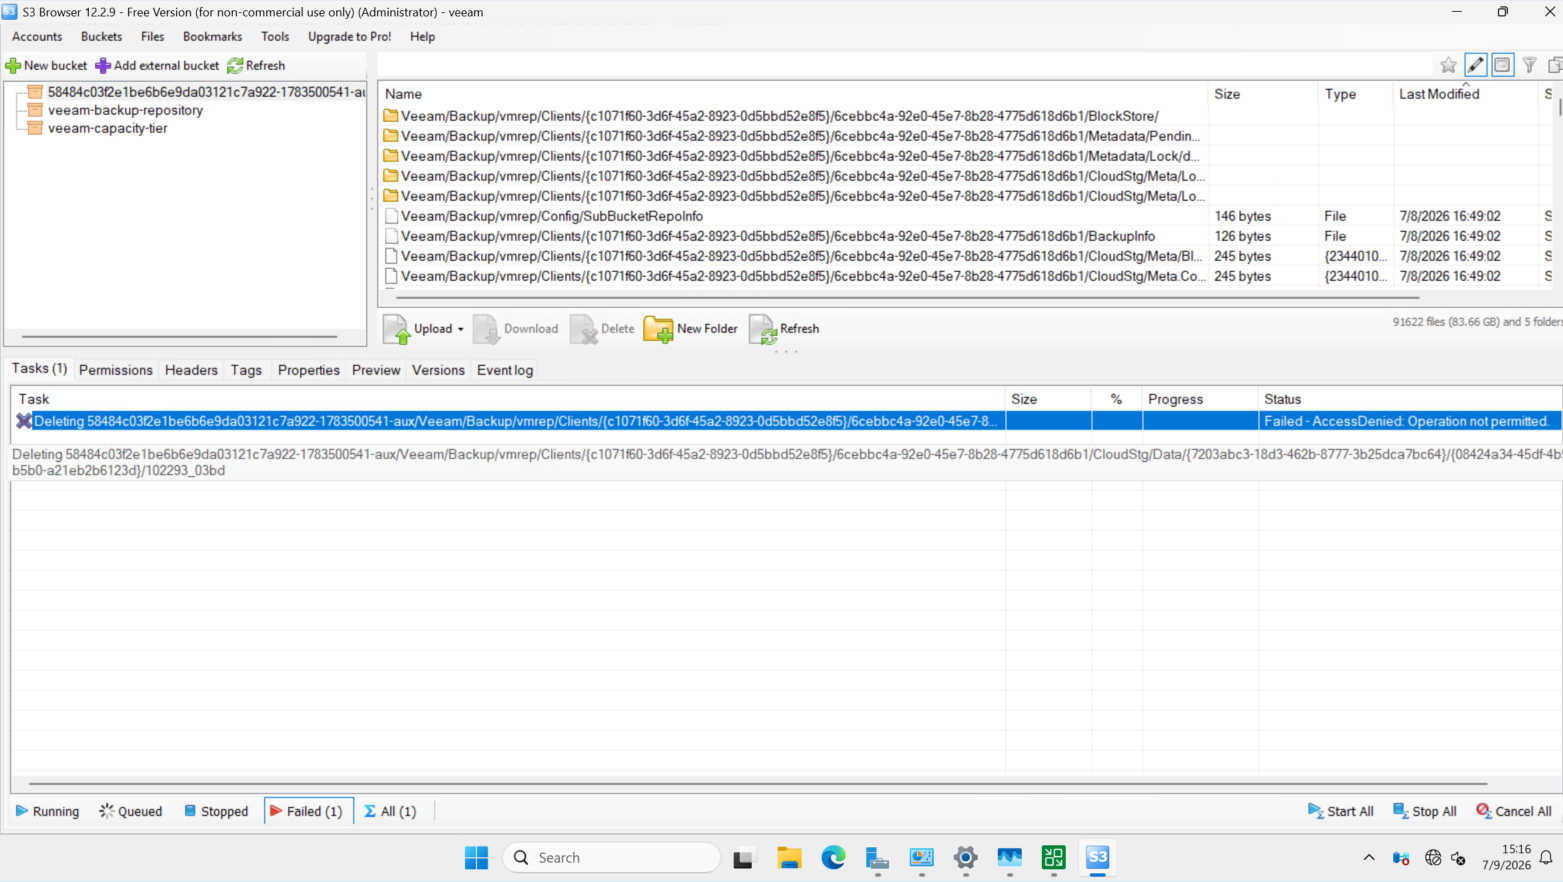Click the Upload button
Viewport: 1563px width, 882px height.
(417, 329)
